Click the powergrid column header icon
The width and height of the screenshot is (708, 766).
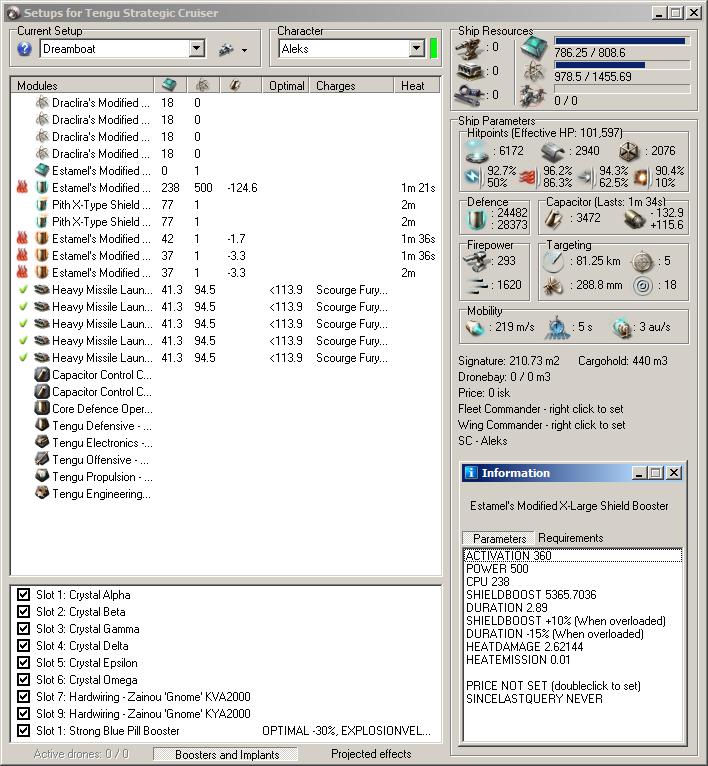pos(202,85)
